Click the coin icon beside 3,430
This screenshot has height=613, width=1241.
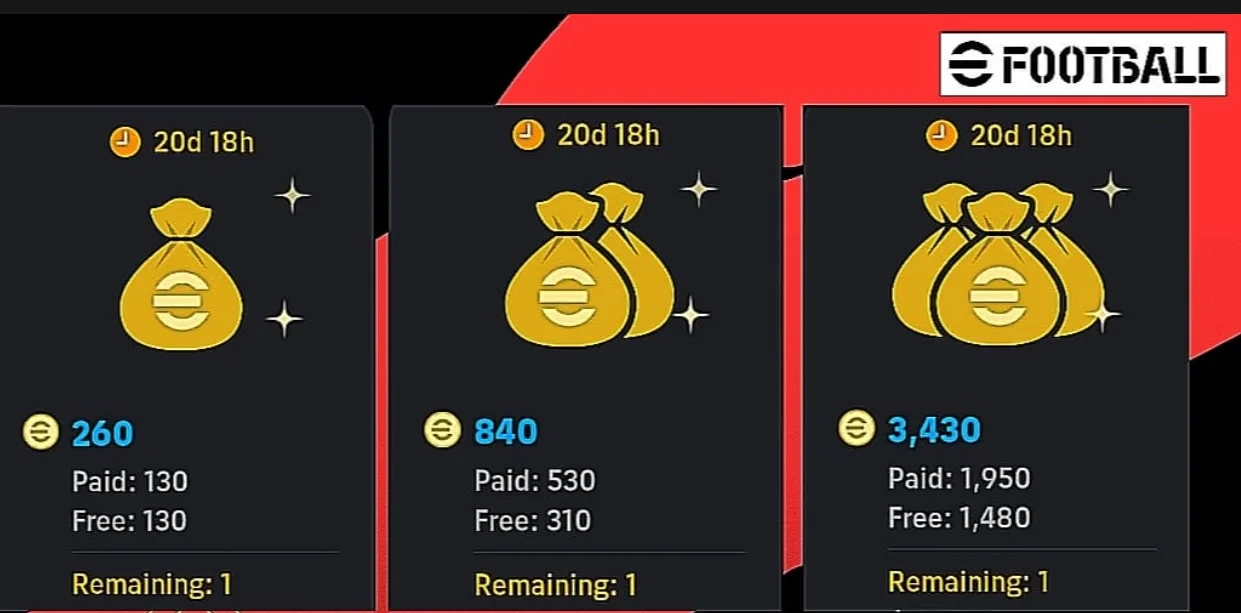[x=856, y=430]
